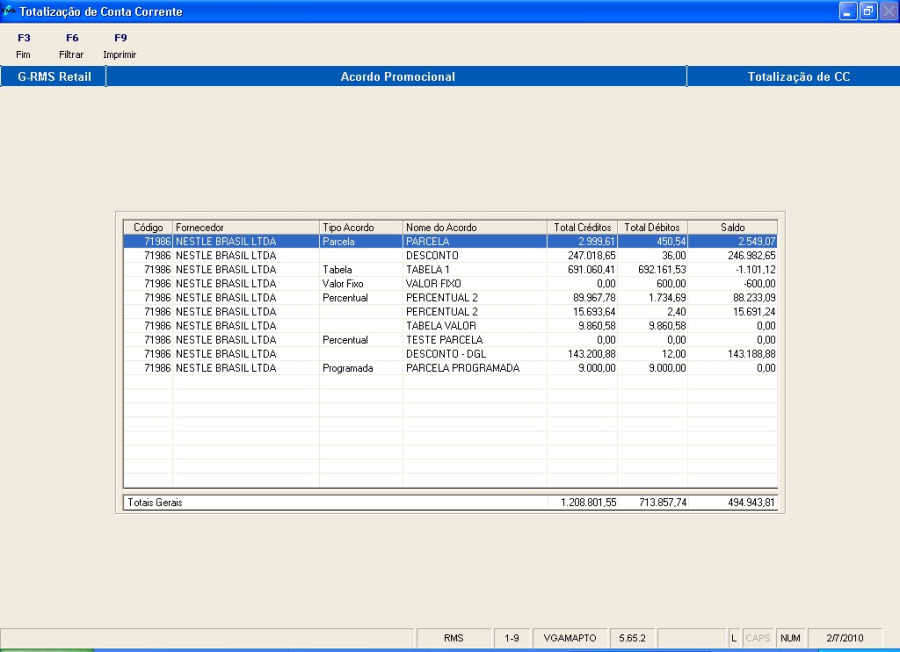Screen dimensions: 900x652
Task: Click debit value 450,54 in first row
Action: pyautogui.click(x=671, y=242)
